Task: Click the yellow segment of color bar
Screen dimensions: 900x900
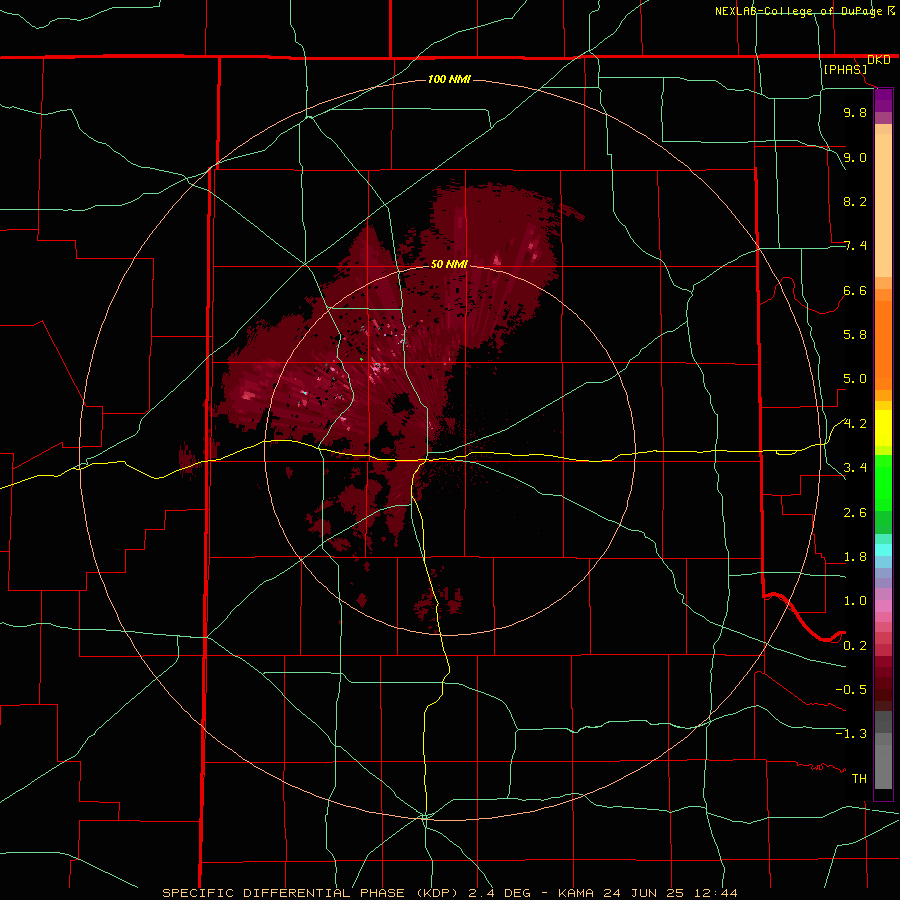Action: pyautogui.click(x=883, y=428)
